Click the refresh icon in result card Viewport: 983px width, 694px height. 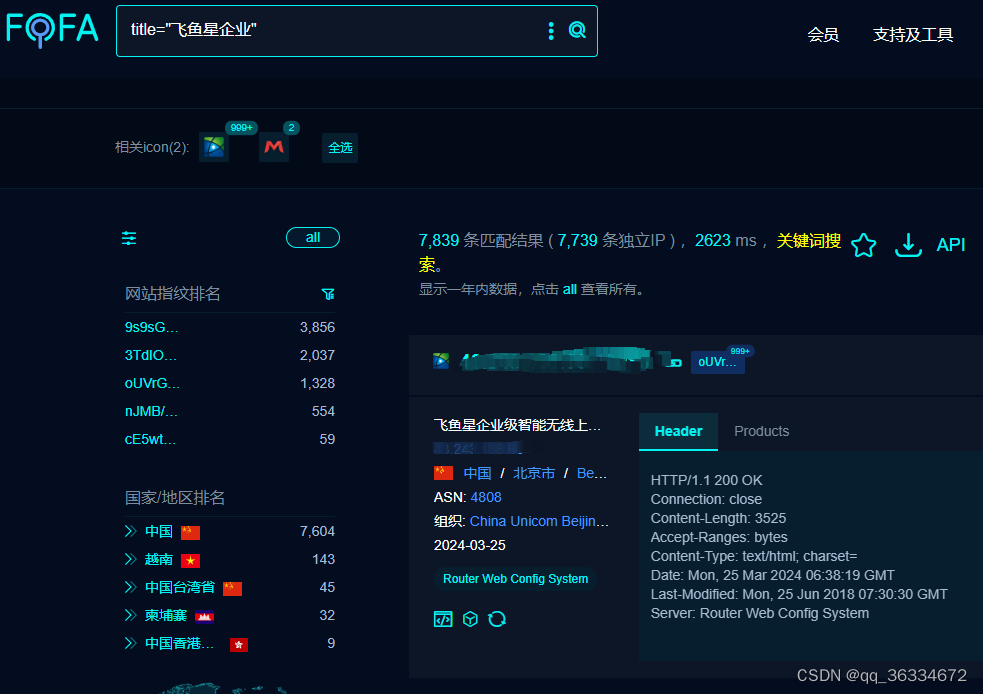point(497,619)
